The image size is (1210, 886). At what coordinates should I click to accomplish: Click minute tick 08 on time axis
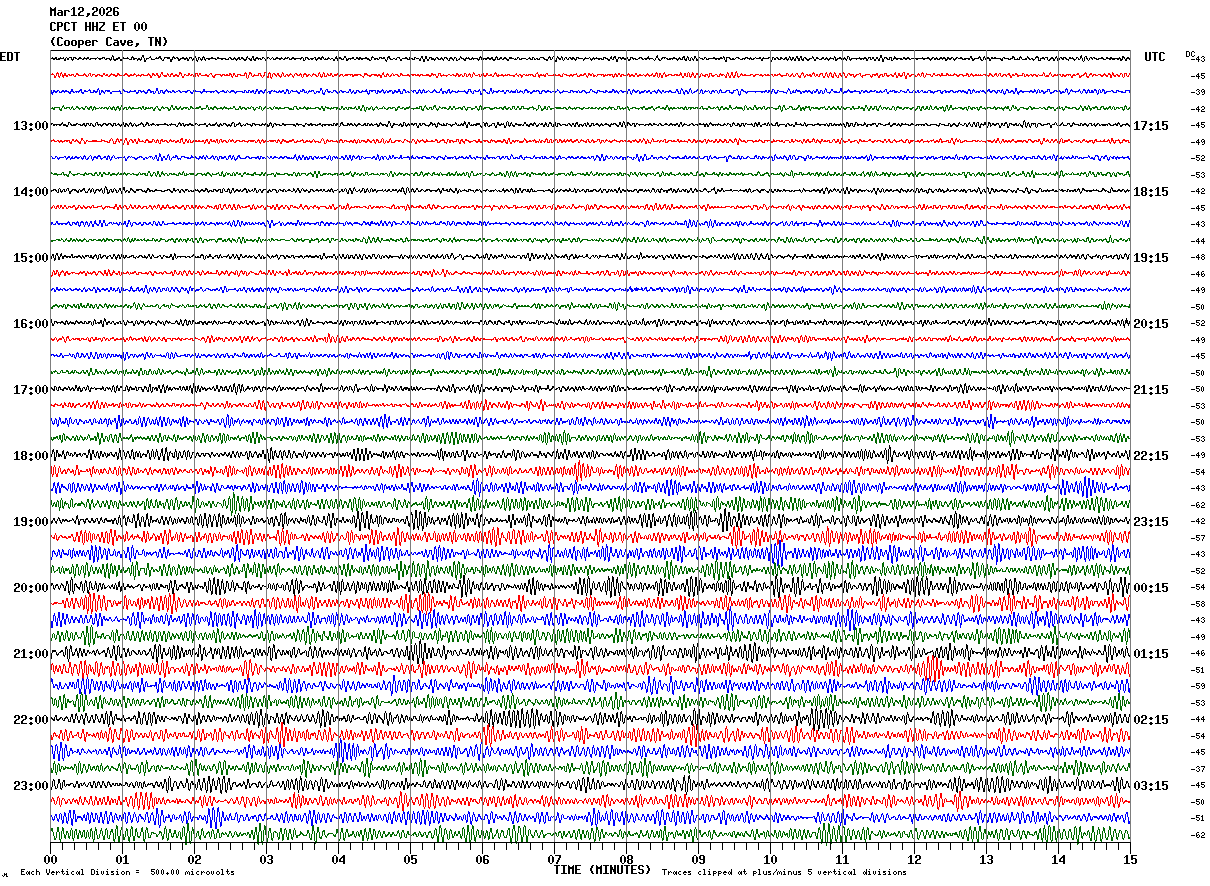coord(627,859)
